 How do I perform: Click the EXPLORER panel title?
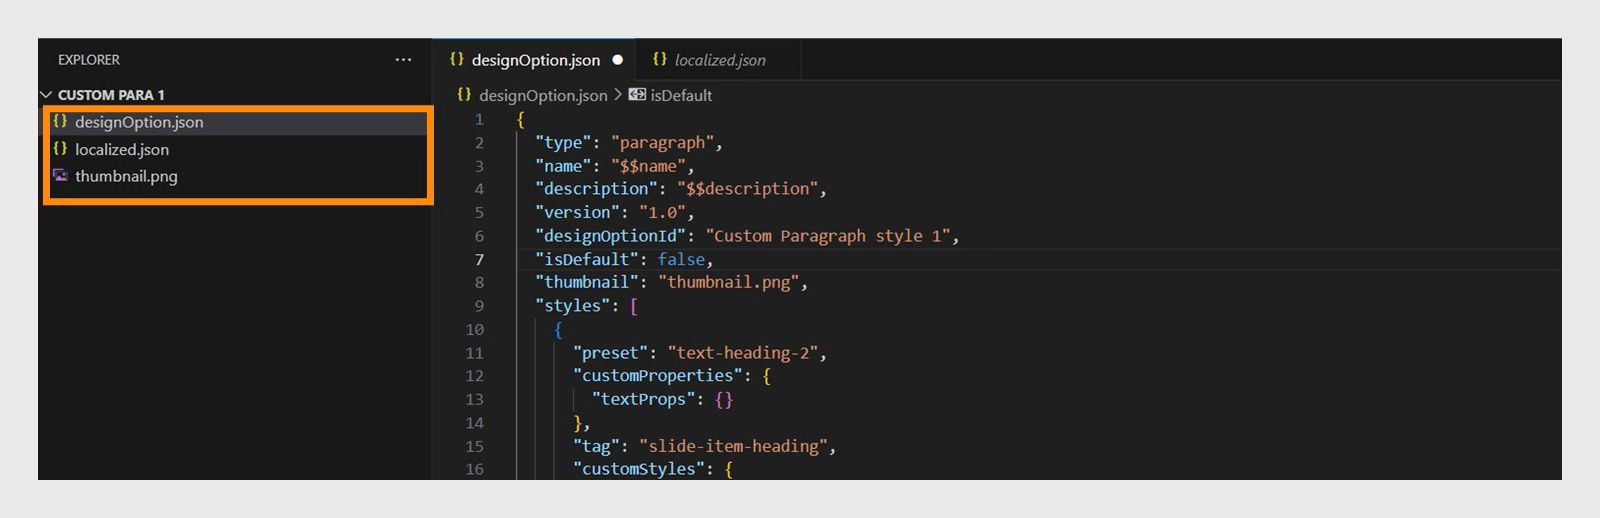click(89, 60)
